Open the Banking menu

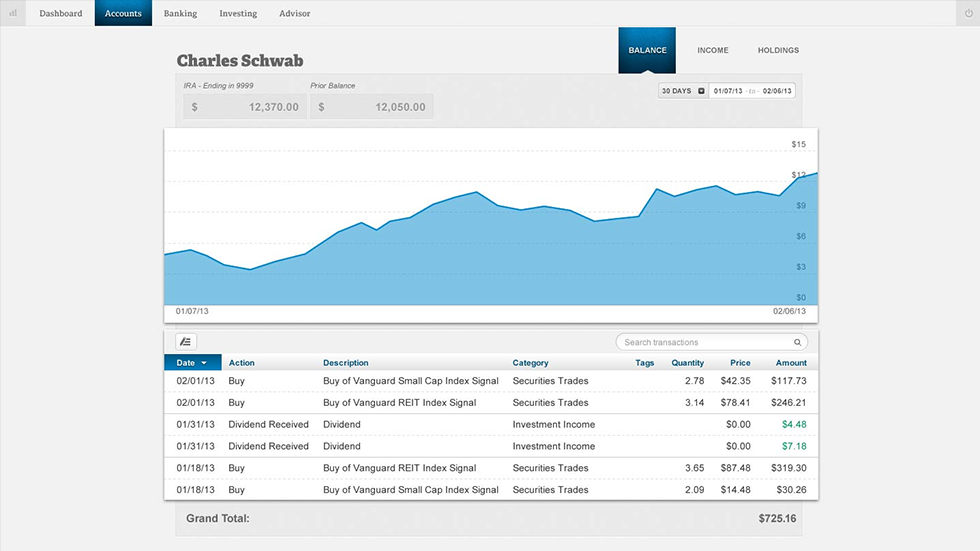[180, 13]
